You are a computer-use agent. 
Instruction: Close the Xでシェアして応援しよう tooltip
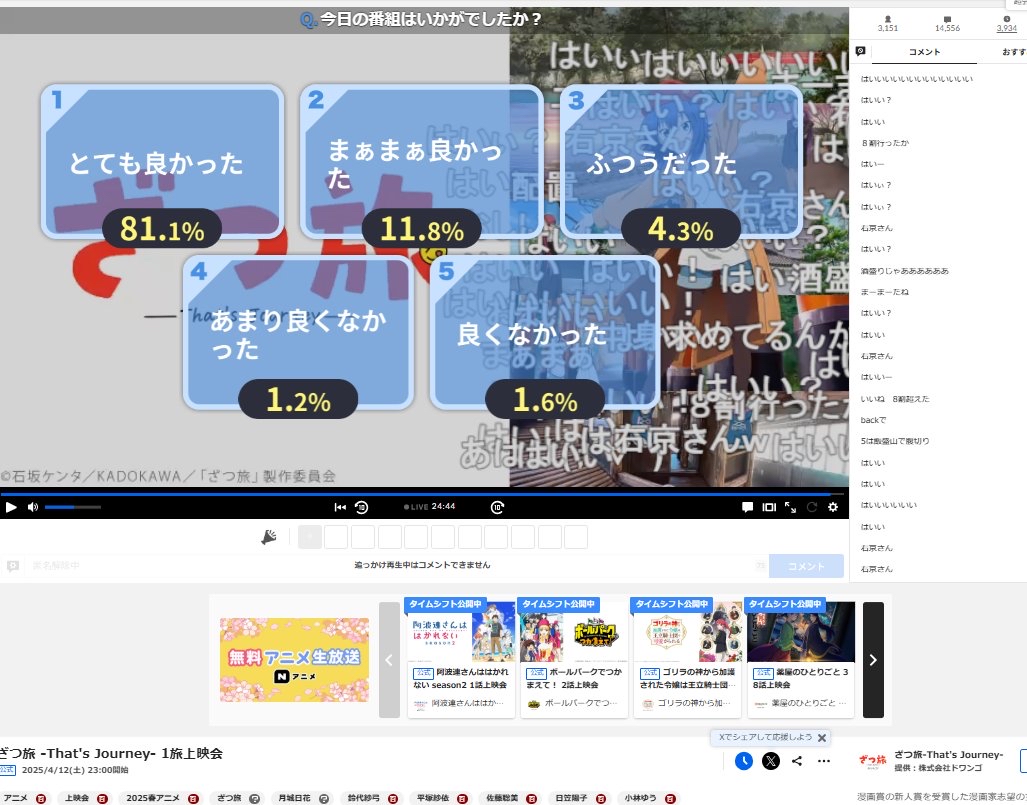point(822,738)
